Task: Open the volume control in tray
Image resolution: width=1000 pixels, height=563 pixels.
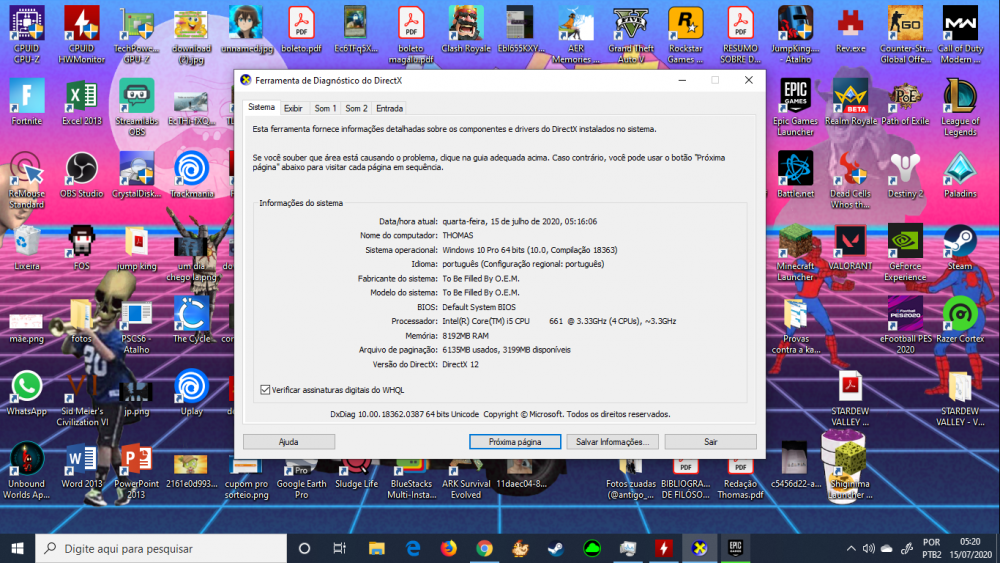Action: pyautogui.click(x=869, y=548)
